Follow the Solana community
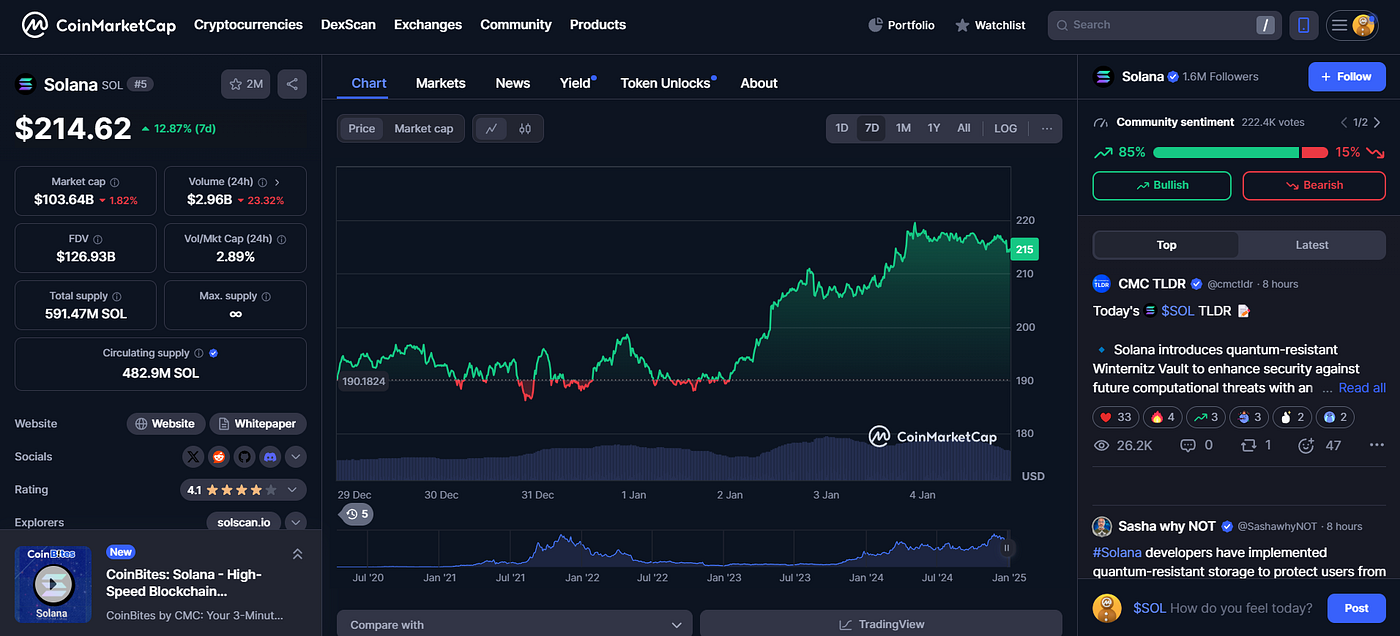Screen dimensions: 1400x636 [1347, 77]
